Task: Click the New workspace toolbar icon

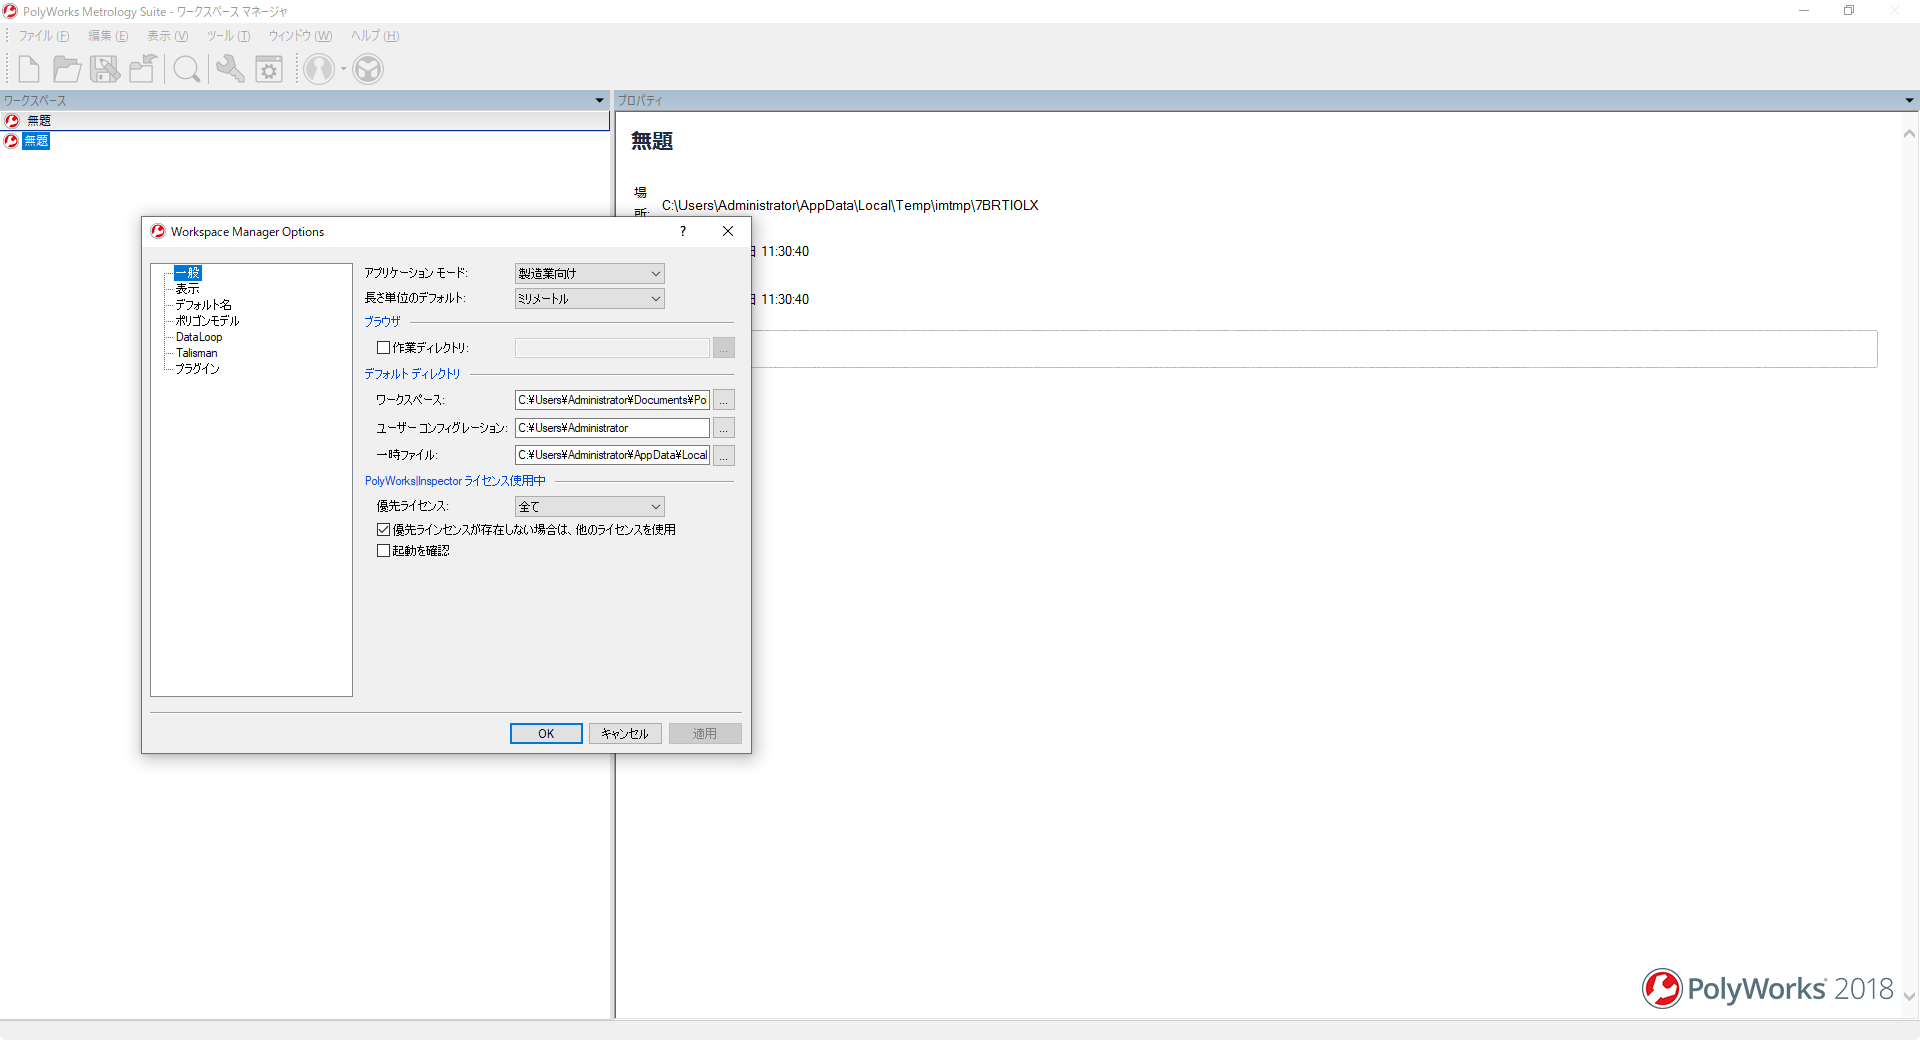Action: tap(29, 69)
